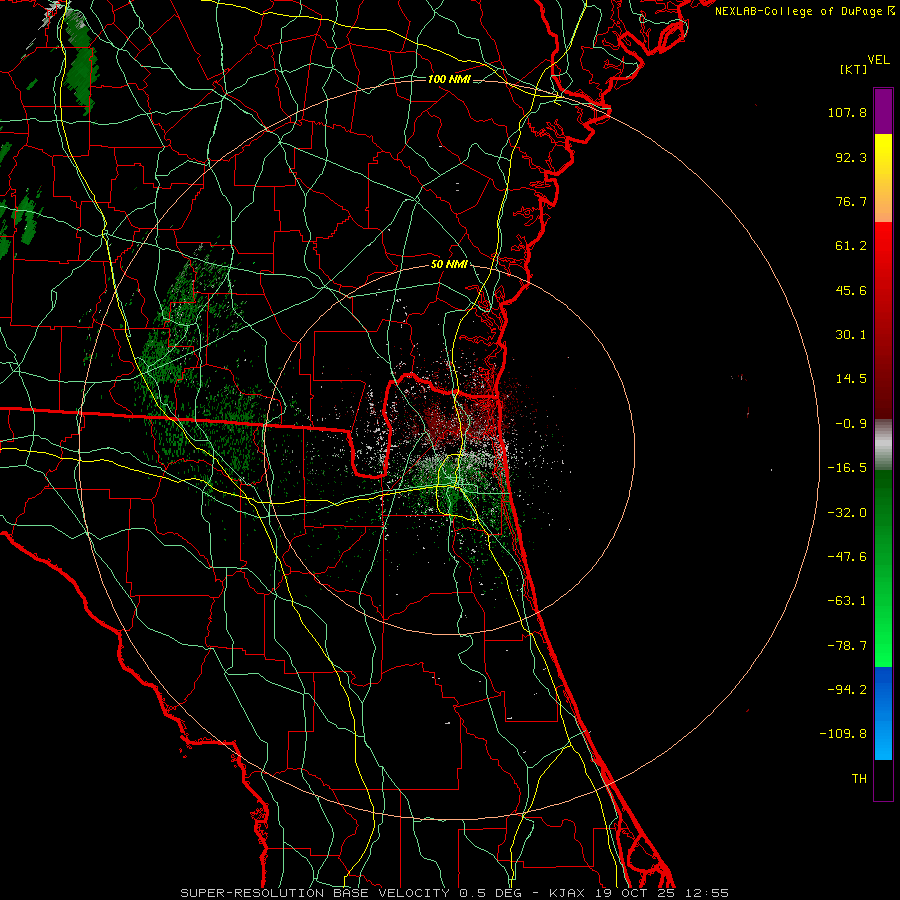Click the -0.9 legend value
The width and height of the screenshot is (900, 900).
(x=851, y=424)
